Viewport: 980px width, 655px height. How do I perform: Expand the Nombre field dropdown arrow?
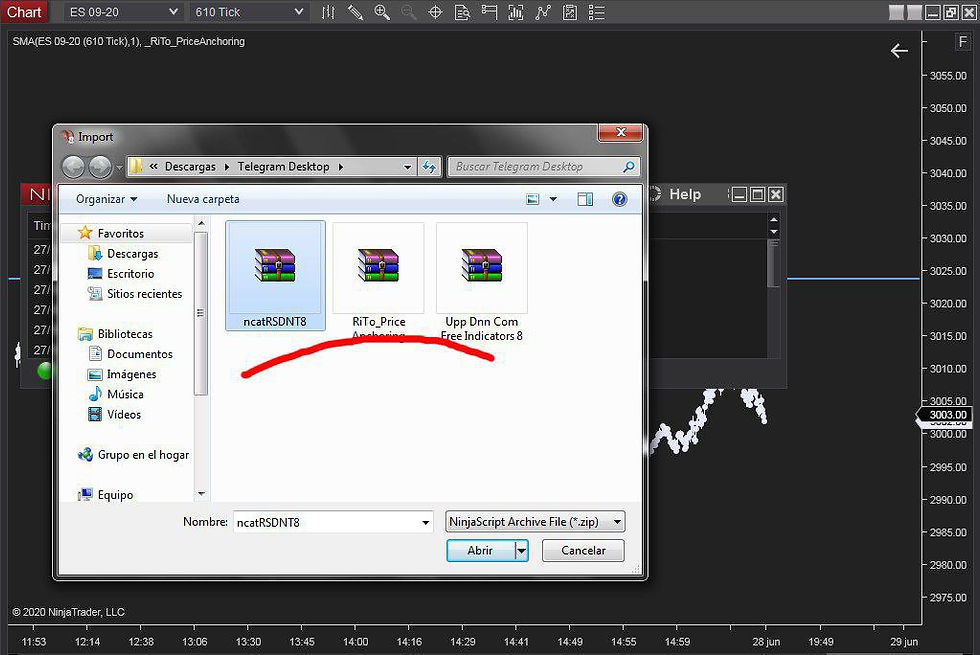click(x=426, y=522)
